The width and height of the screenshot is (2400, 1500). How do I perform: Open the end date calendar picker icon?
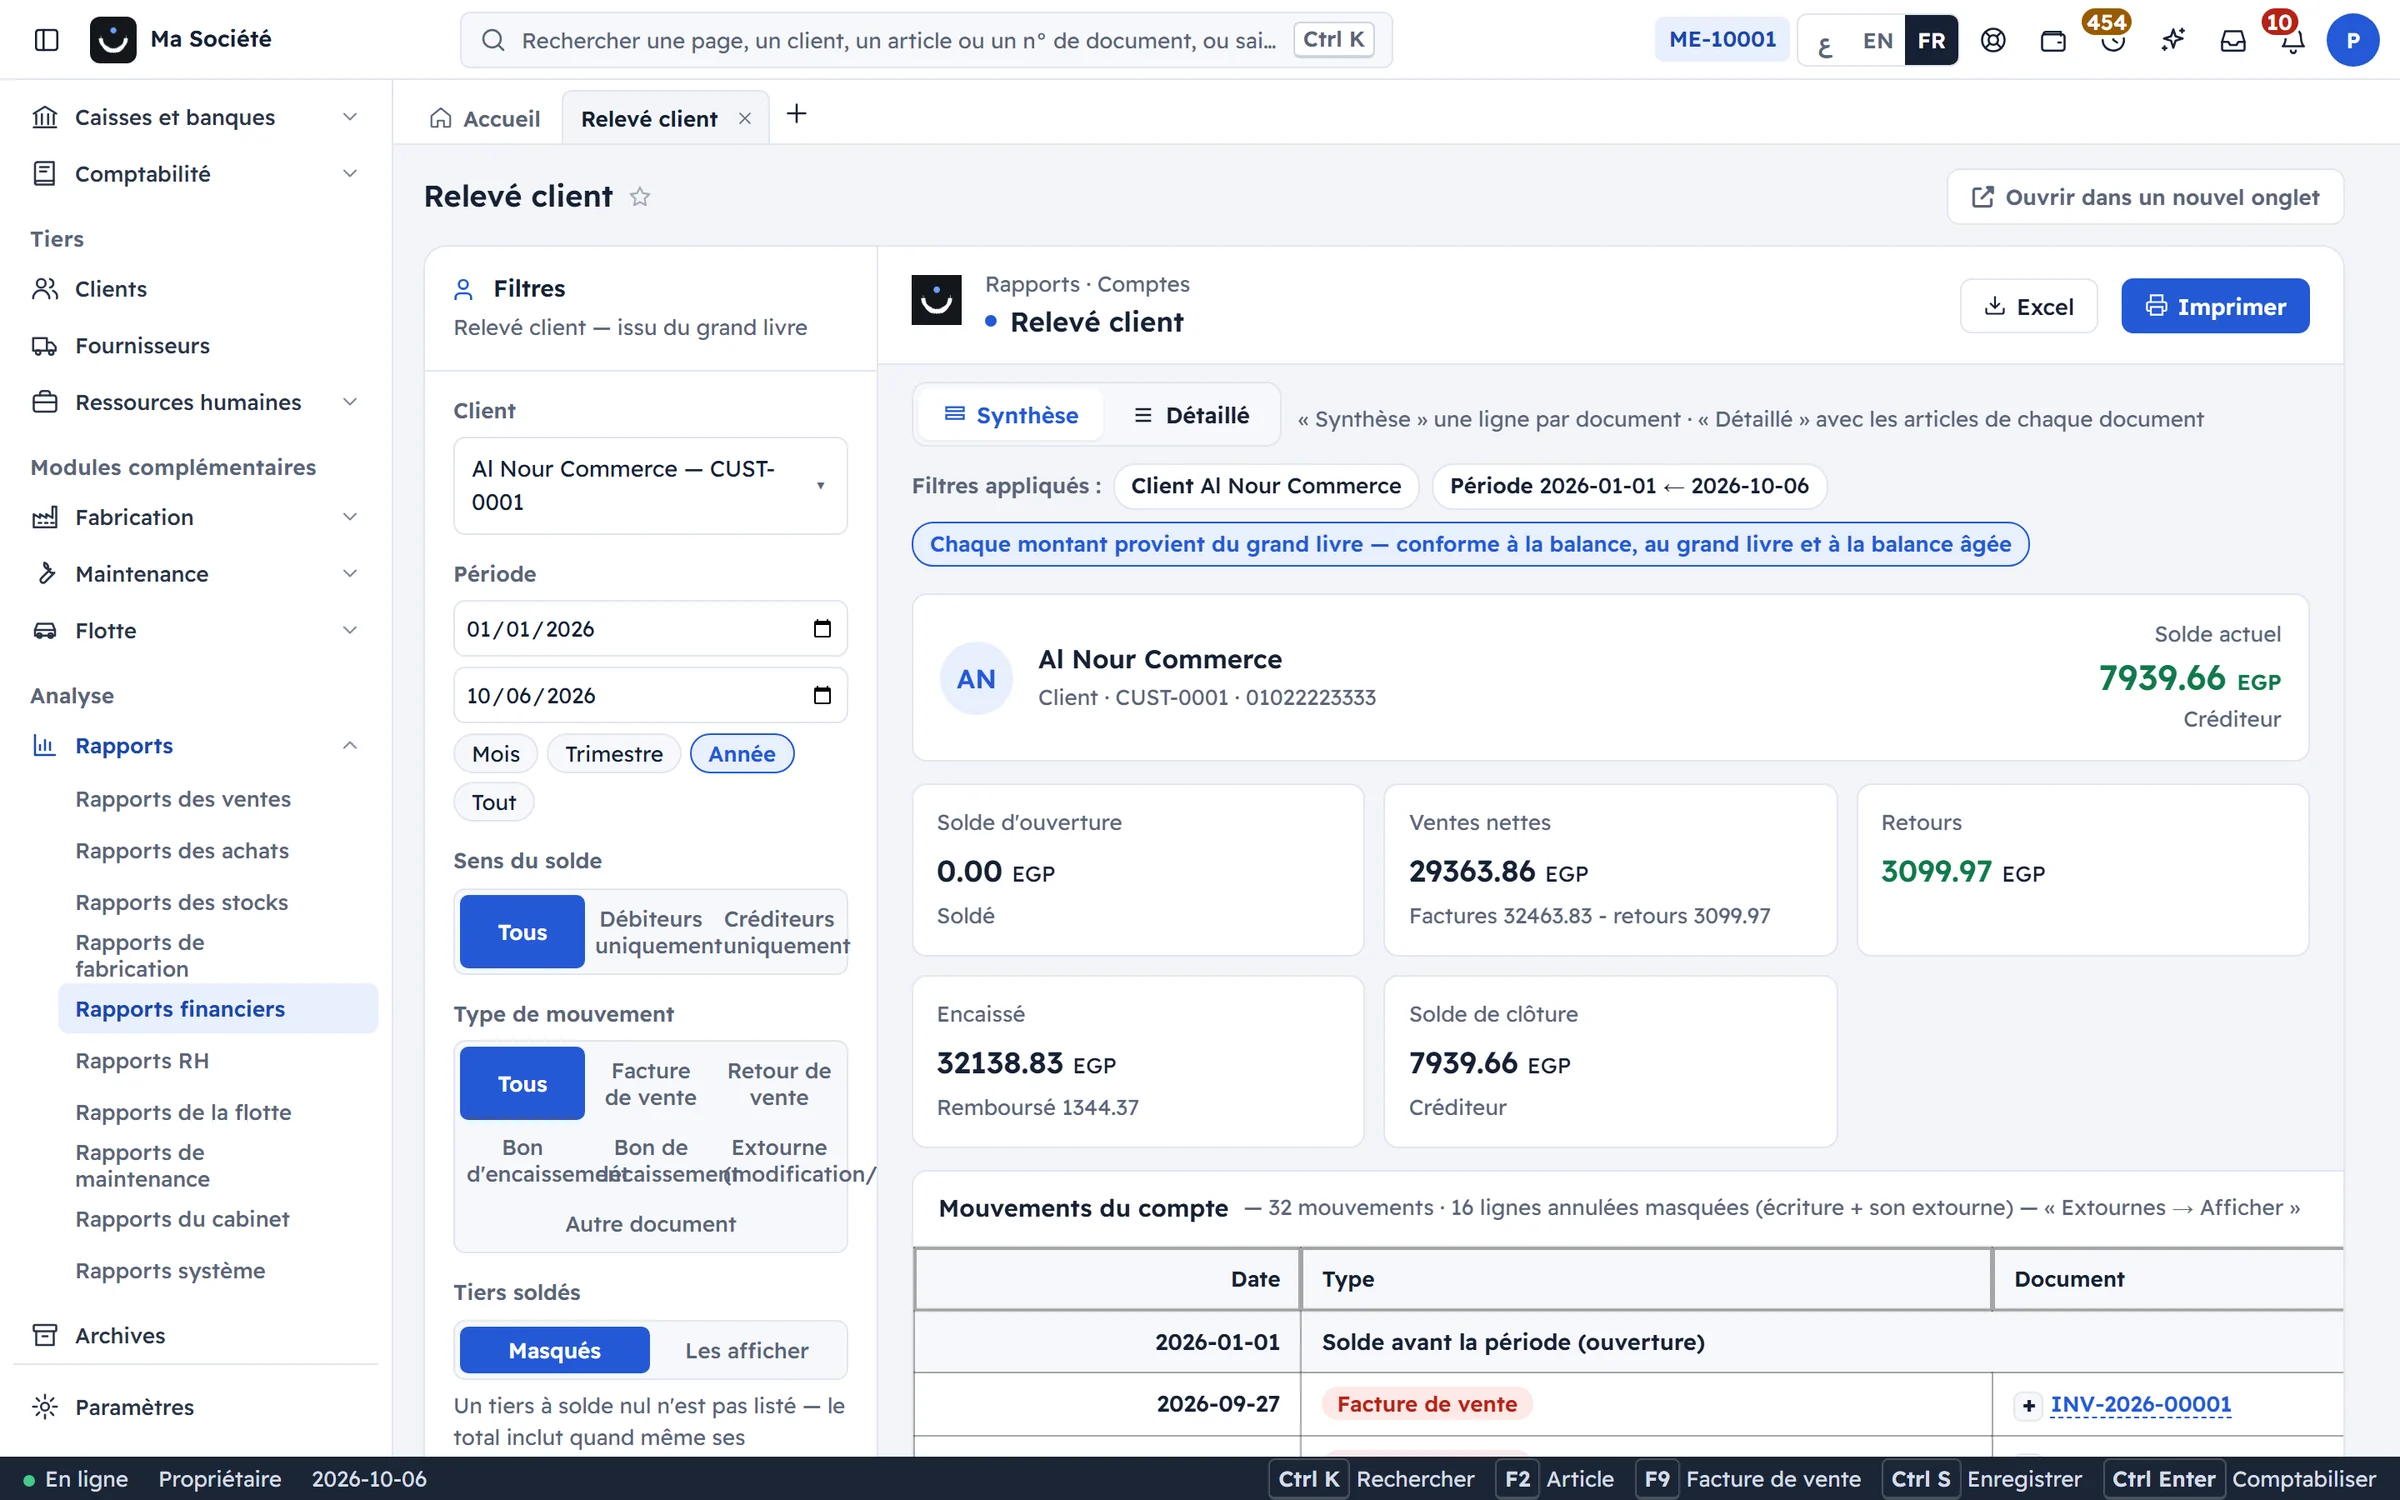[x=822, y=695]
